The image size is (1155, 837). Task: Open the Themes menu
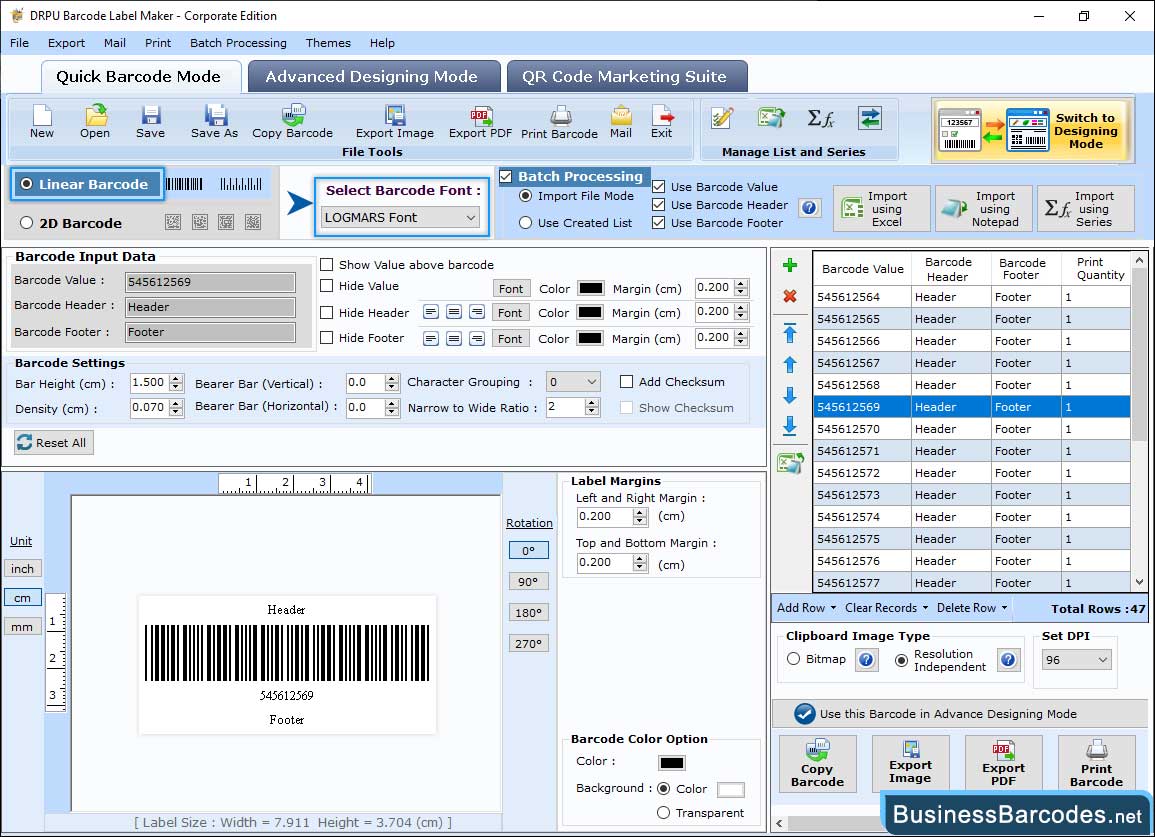[x=328, y=43]
